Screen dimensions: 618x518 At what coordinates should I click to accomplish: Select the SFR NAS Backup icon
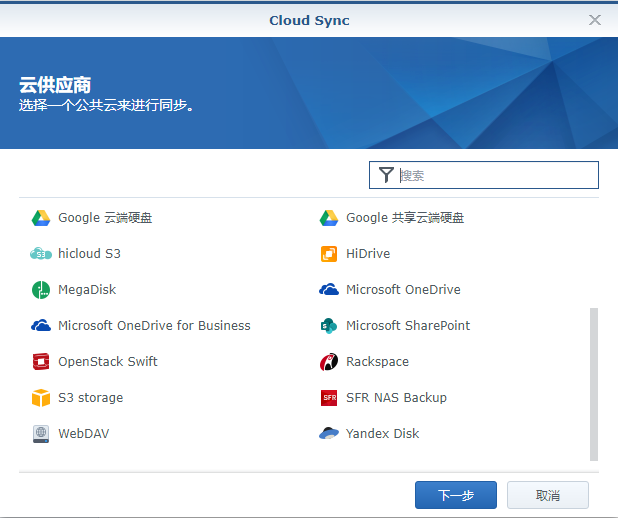click(329, 398)
